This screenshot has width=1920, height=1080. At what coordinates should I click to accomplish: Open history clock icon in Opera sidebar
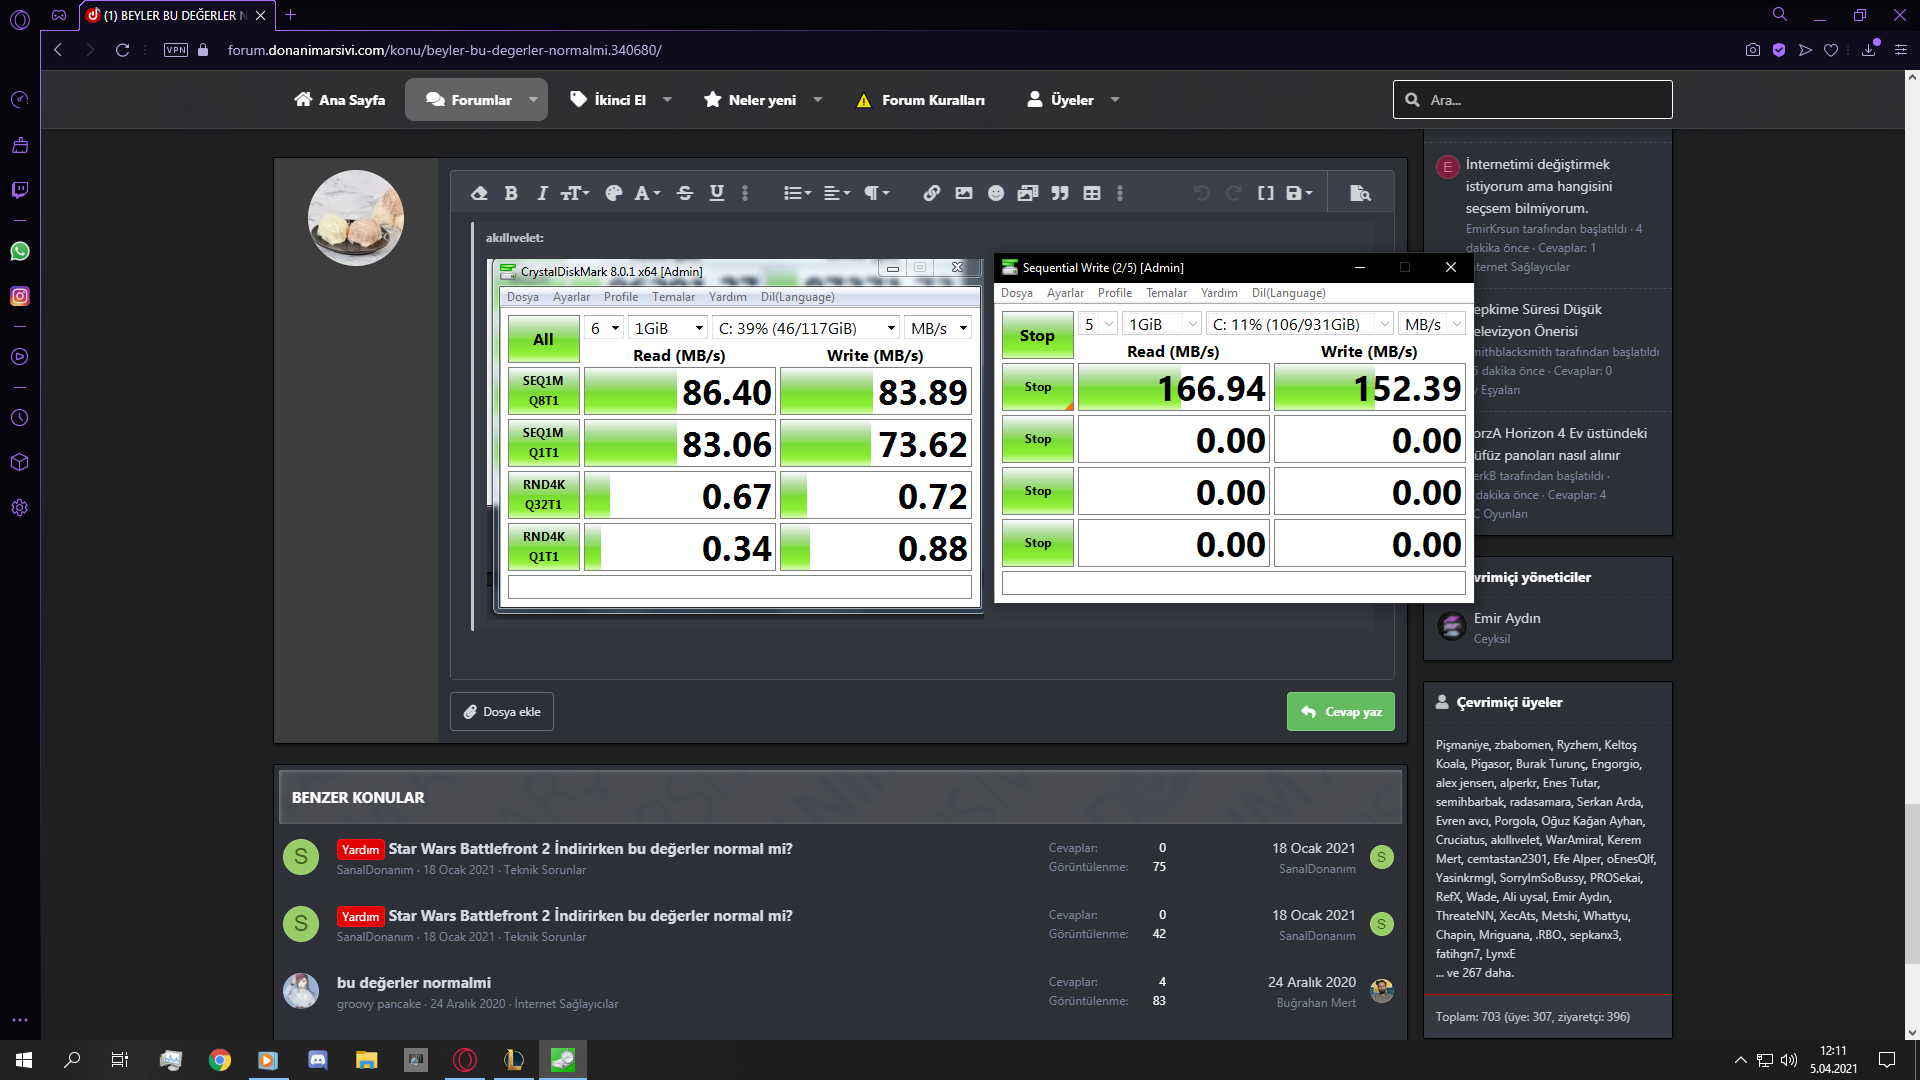(19, 418)
